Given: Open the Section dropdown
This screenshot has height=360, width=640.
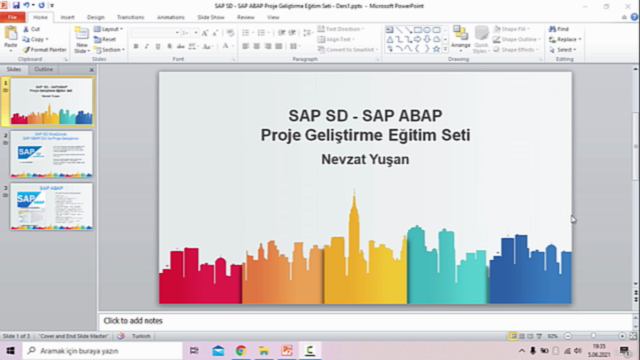Looking at the screenshot, I should pos(109,50).
